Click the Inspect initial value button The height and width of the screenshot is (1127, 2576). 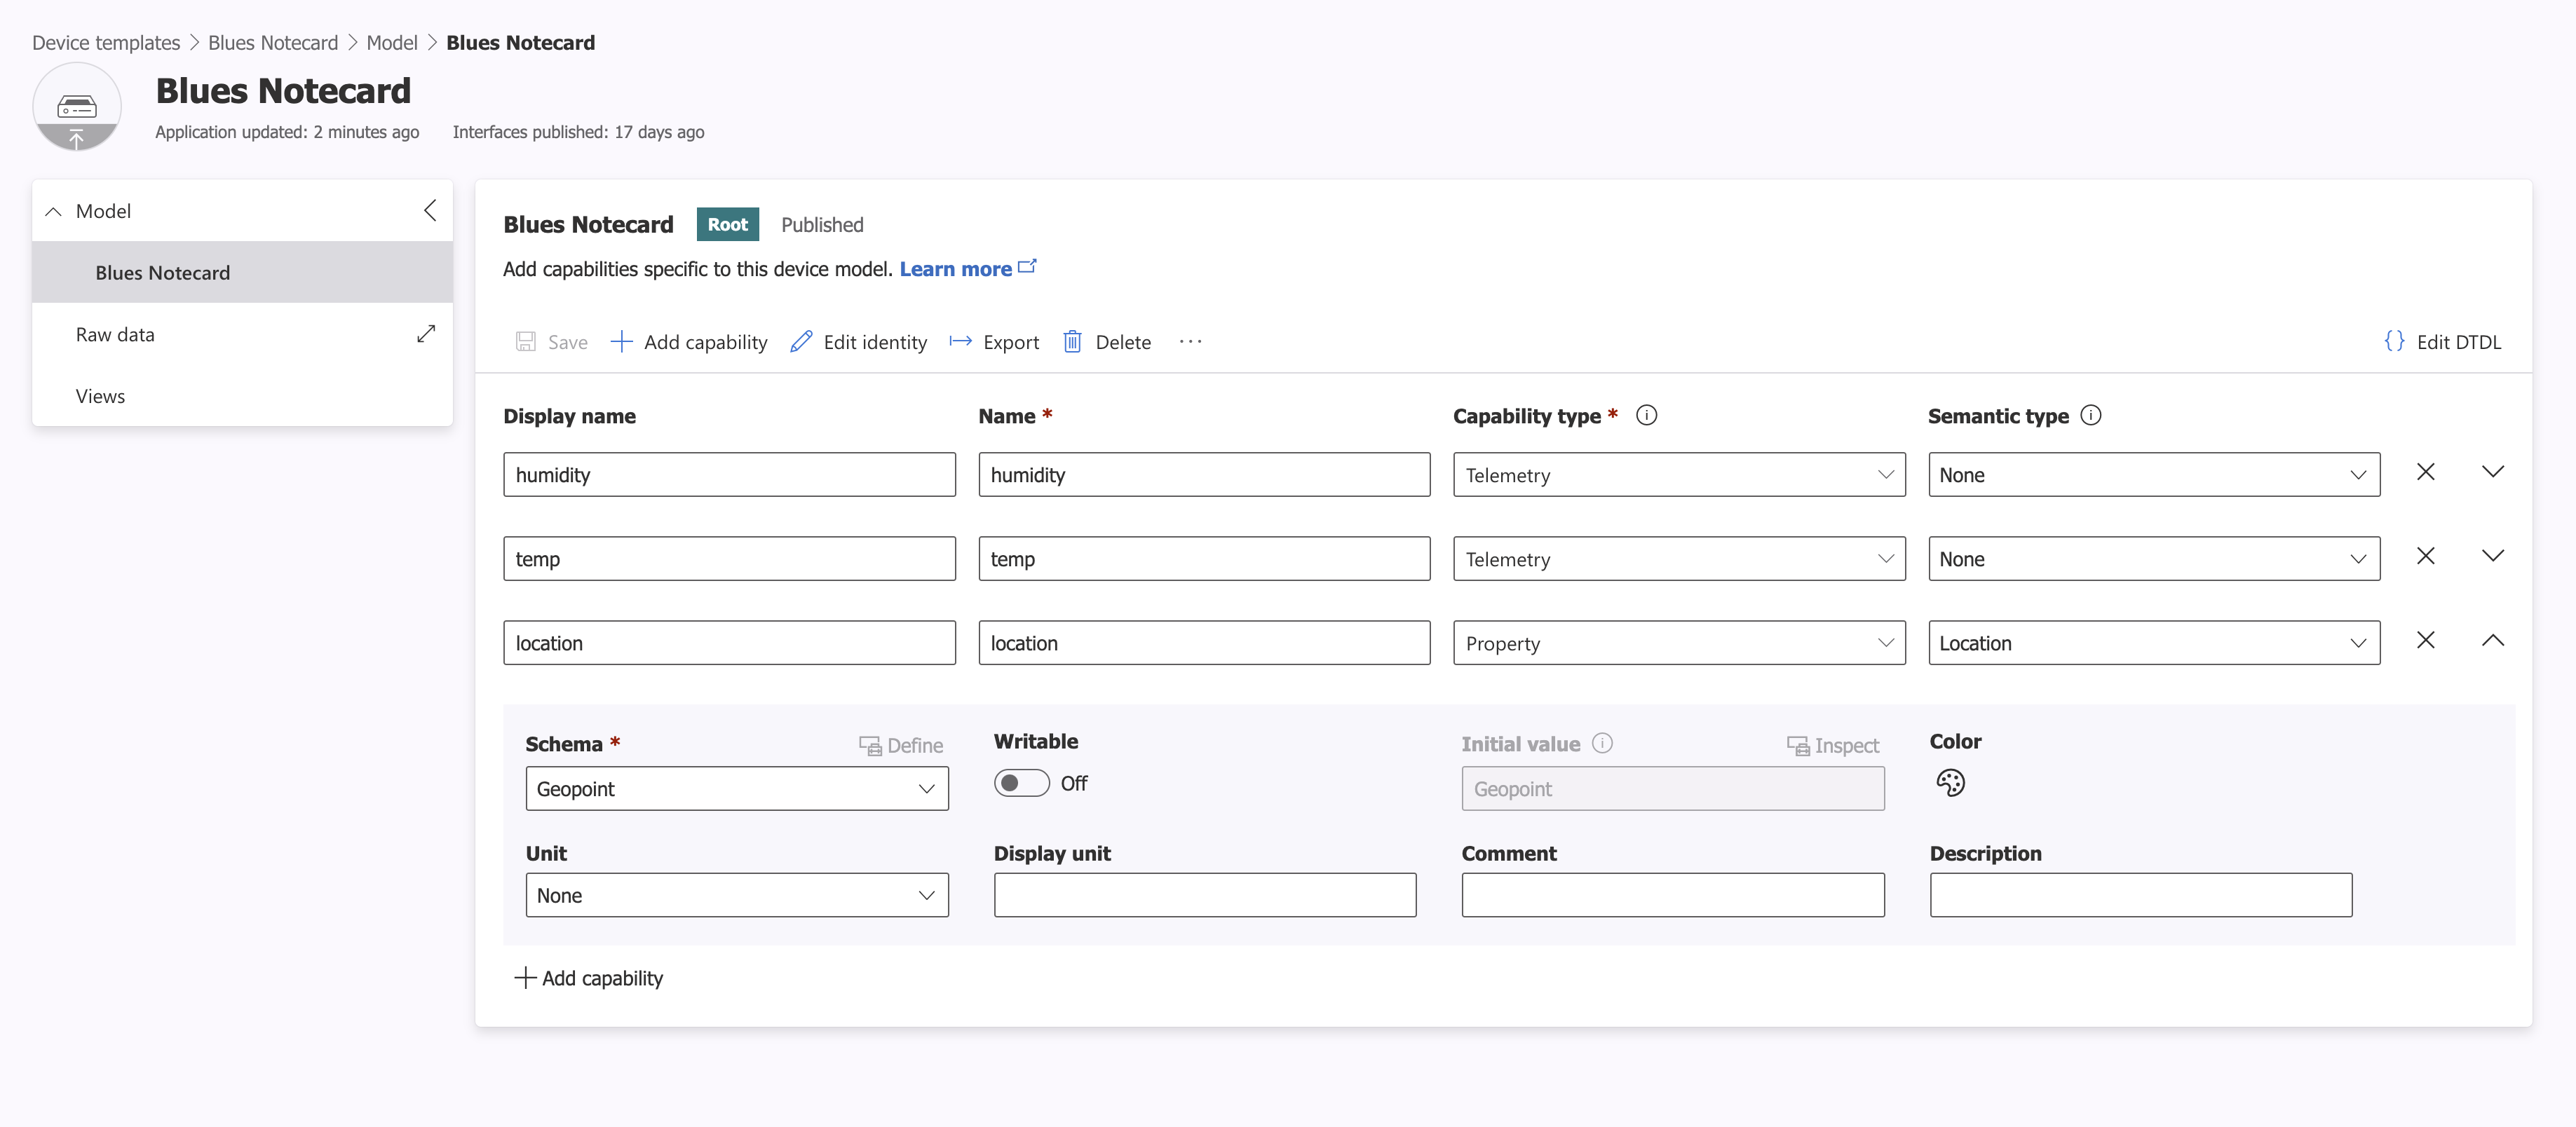click(1833, 746)
